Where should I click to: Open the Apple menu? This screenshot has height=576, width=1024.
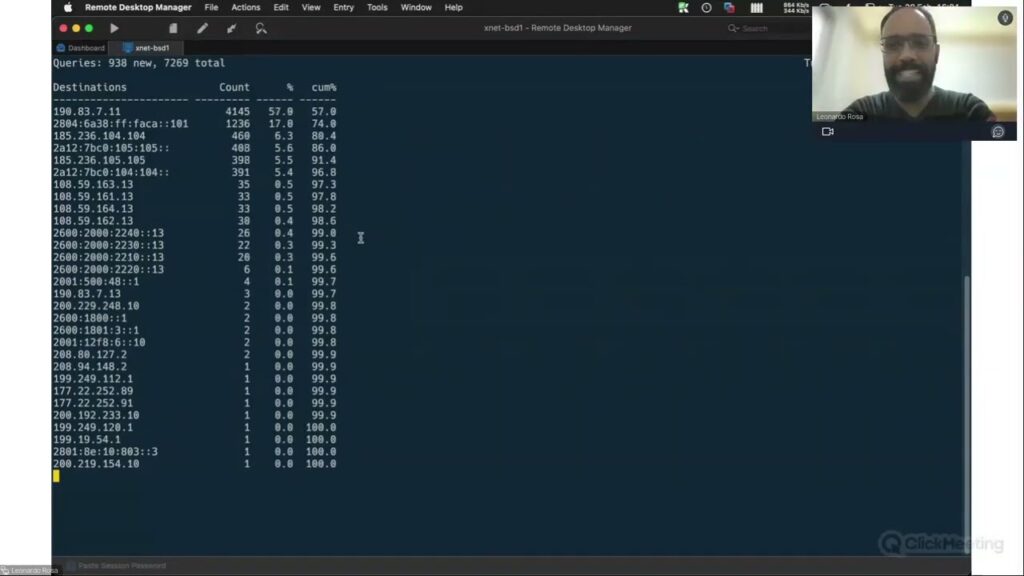coord(68,8)
